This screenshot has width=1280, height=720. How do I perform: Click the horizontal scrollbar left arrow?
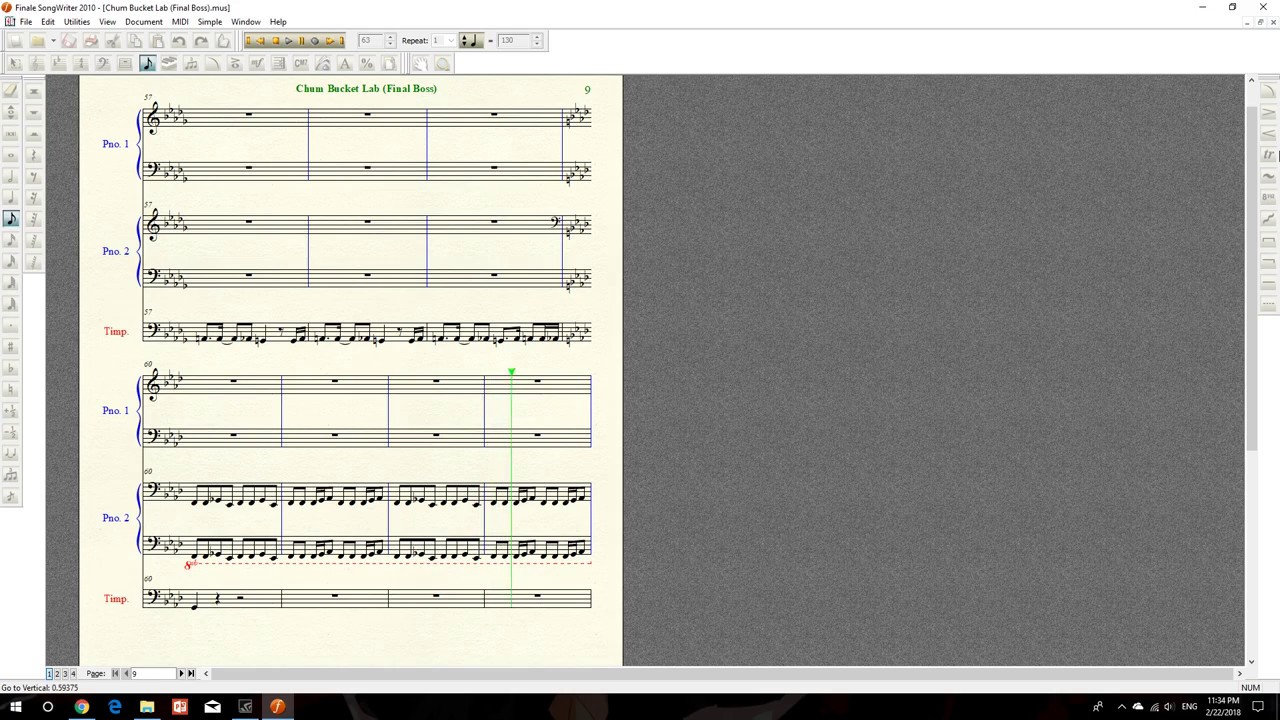tap(206, 674)
